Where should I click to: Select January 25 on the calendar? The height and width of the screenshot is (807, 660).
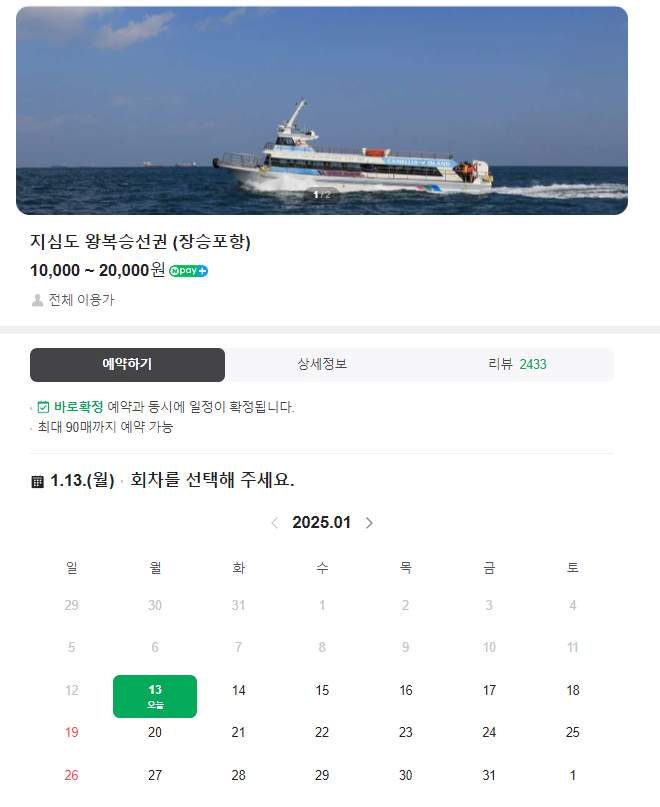[x=572, y=732]
